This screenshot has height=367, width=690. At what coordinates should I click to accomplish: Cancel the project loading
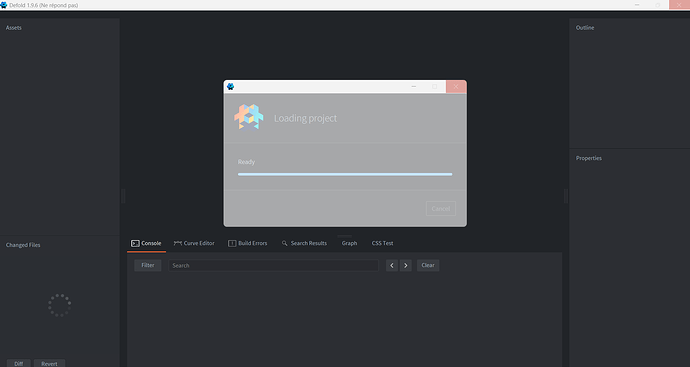pos(440,209)
